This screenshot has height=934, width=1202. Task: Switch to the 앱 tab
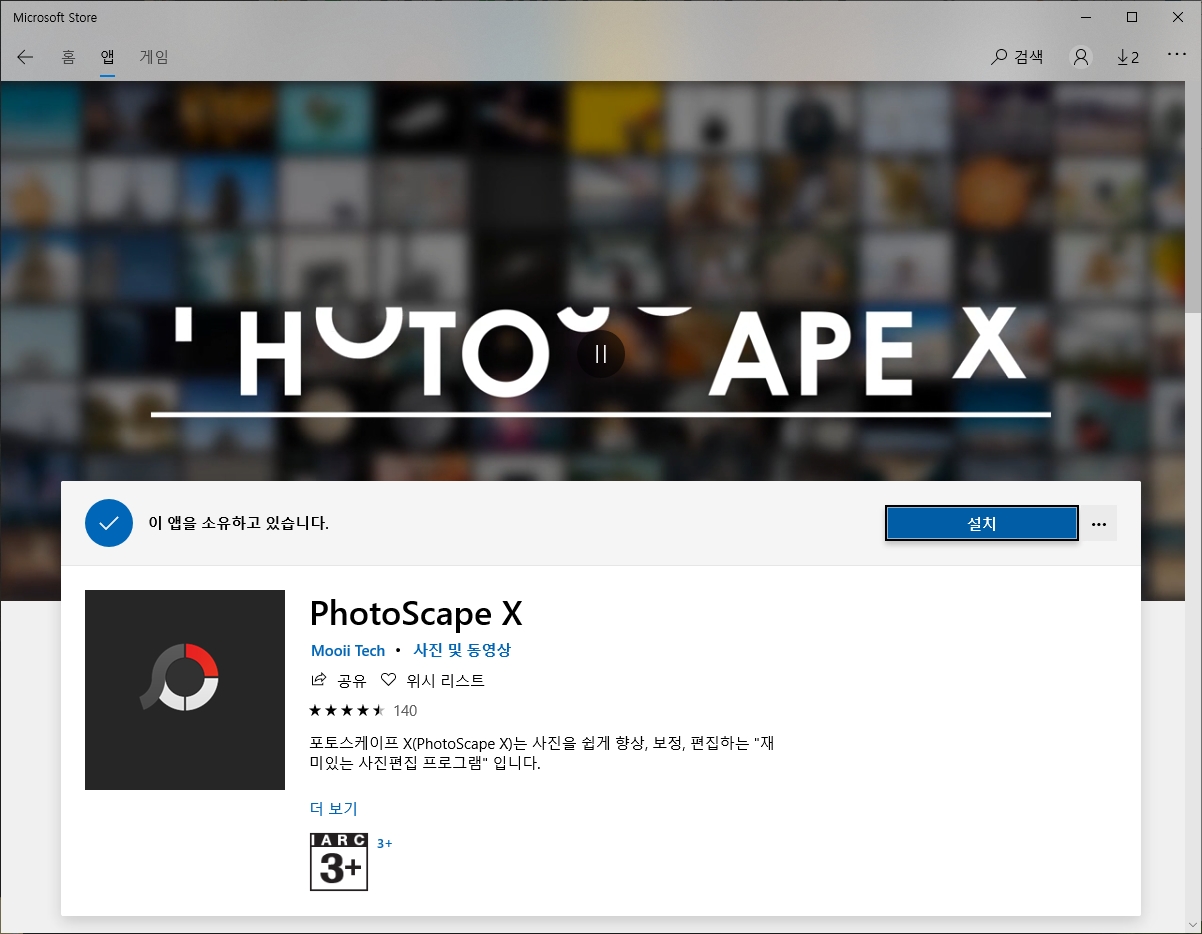107,57
